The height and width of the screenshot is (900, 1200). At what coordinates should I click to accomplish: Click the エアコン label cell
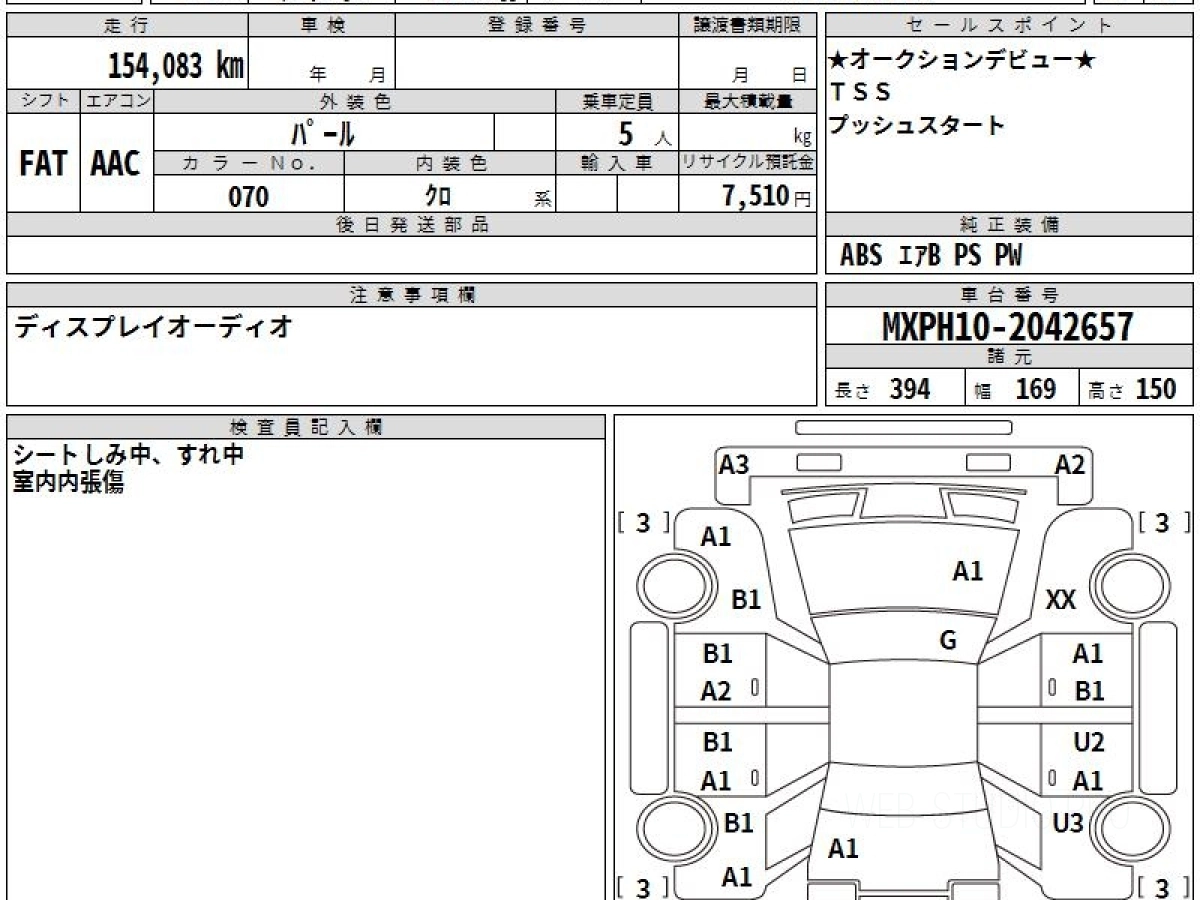point(117,101)
